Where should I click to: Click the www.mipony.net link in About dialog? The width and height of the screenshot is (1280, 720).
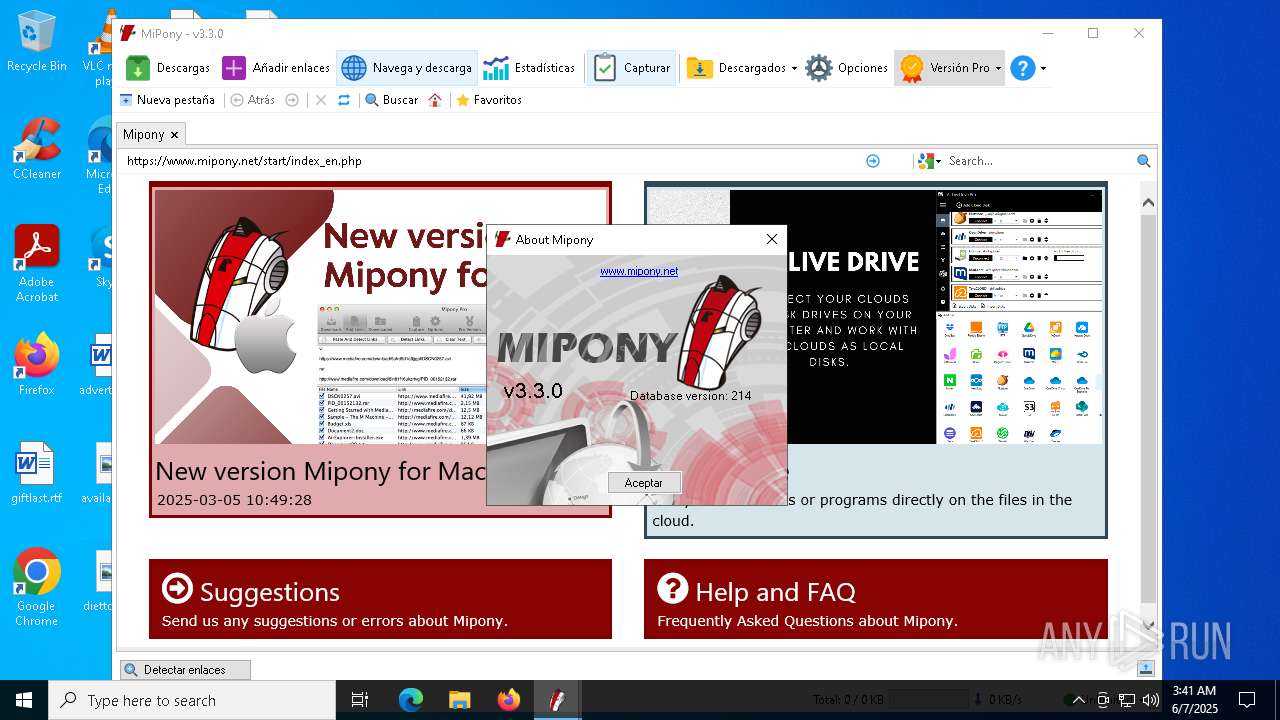pos(639,271)
